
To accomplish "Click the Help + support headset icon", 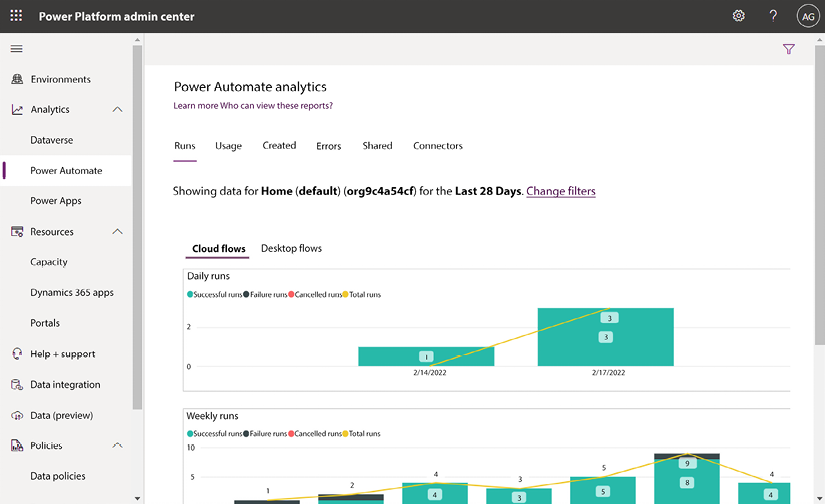I will coord(17,354).
